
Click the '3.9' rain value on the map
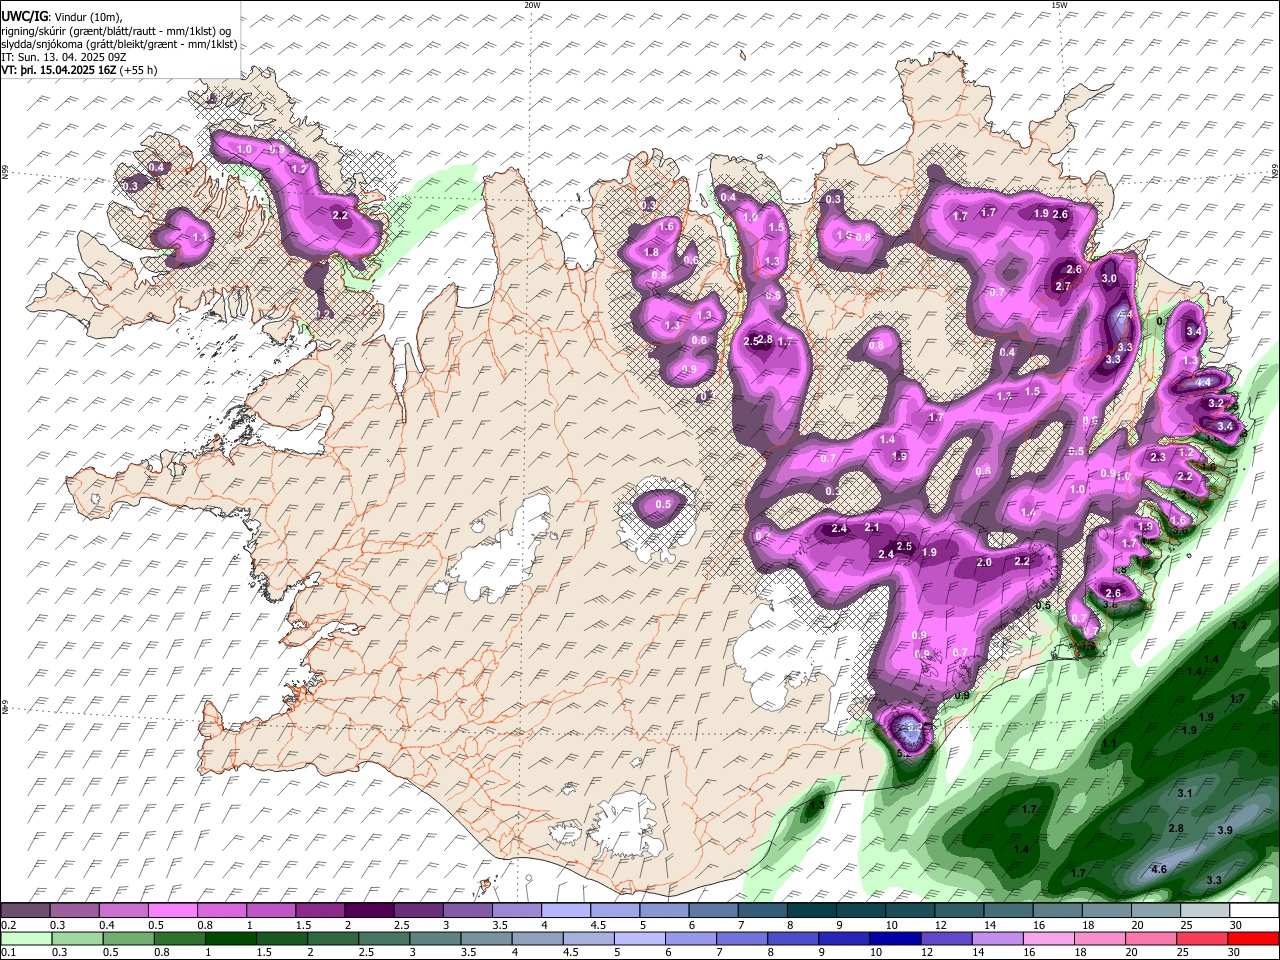pyautogui.click(x=1225, y=831)
